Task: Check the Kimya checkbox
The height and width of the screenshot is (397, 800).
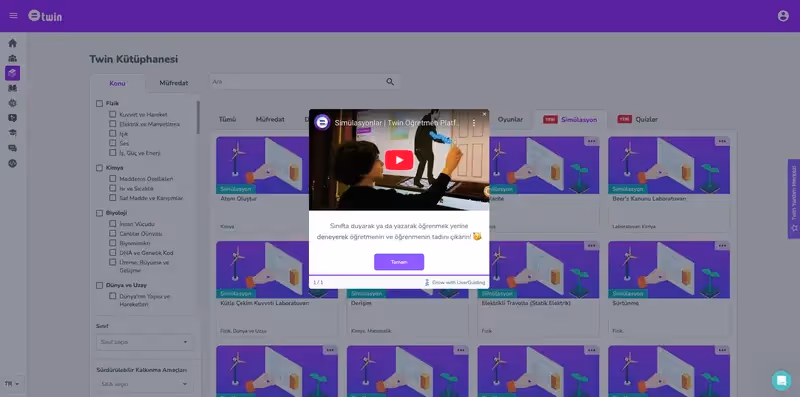Action: point(99,168)
